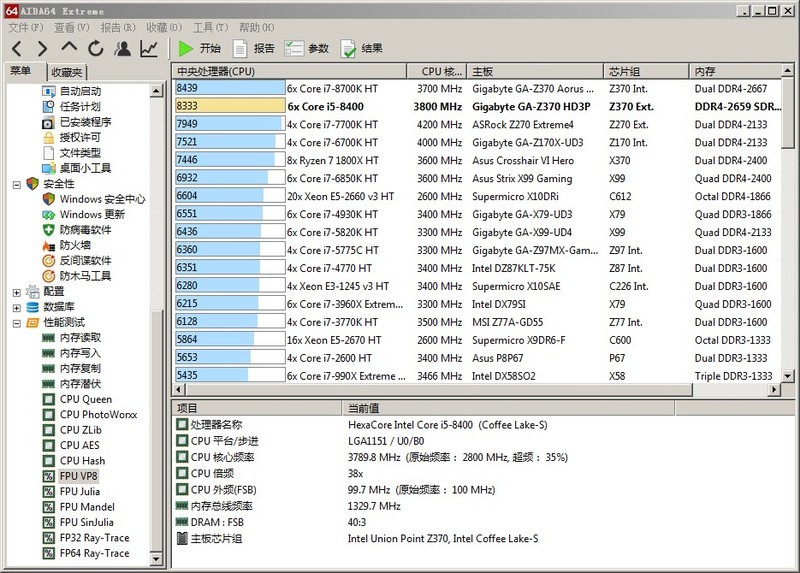
Task: Collapse the 安全性 tree node
Action: (16, 185)
